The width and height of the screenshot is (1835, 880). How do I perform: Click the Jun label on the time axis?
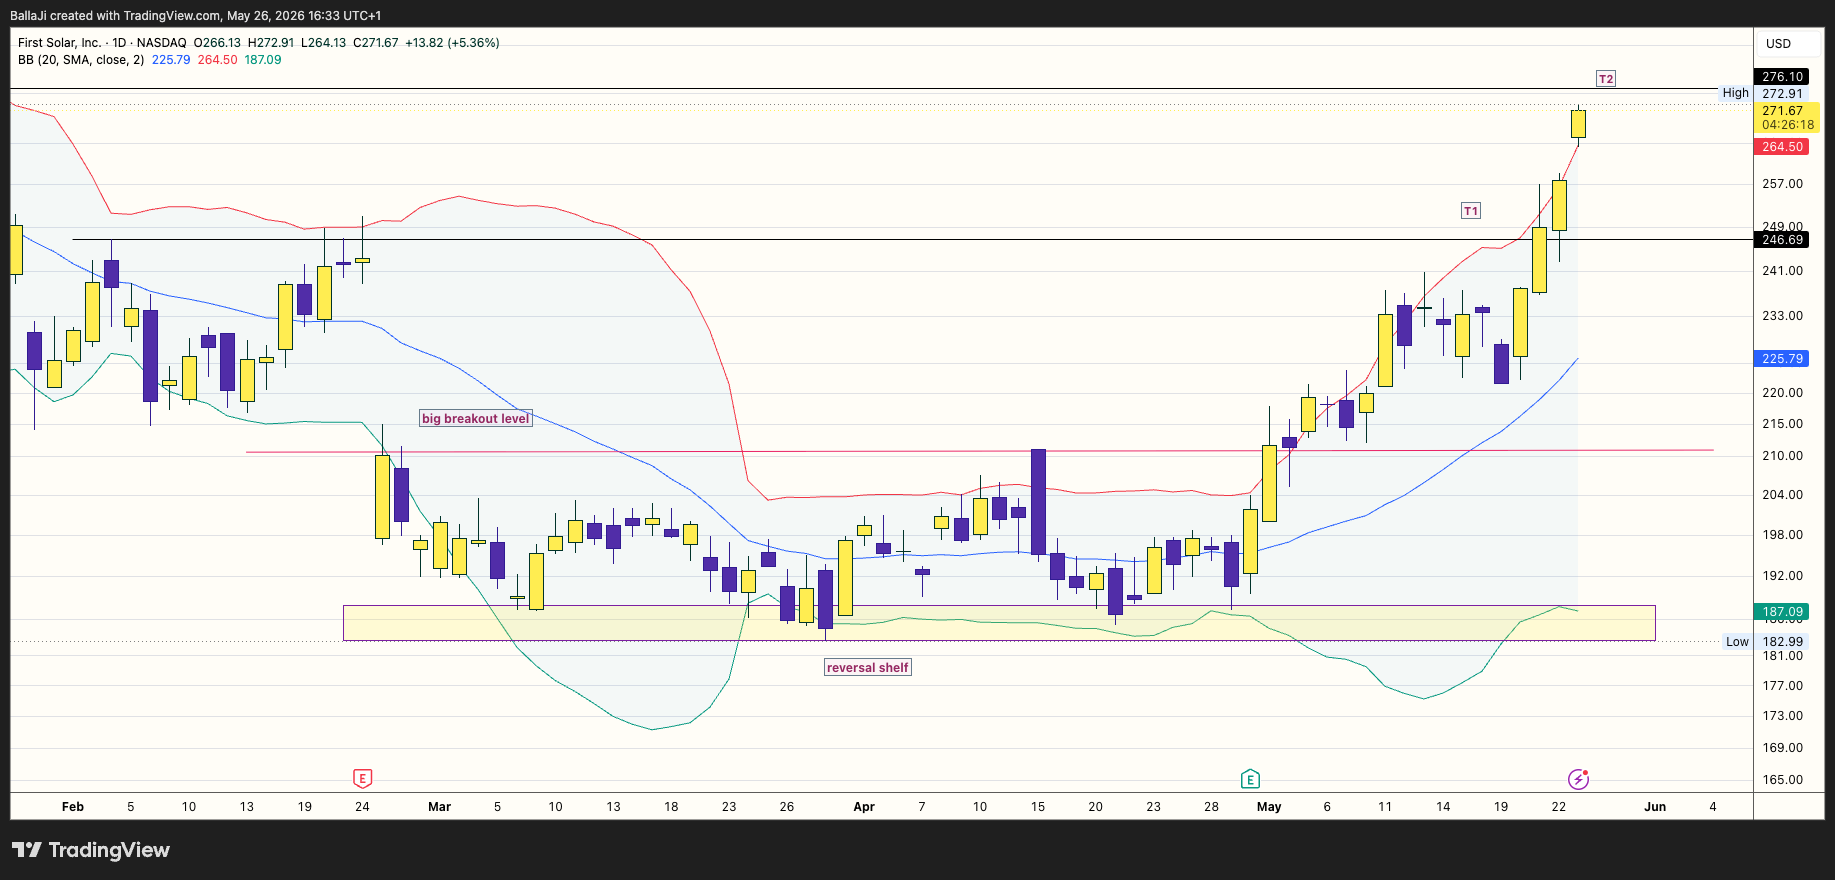tap(1655, 807)
